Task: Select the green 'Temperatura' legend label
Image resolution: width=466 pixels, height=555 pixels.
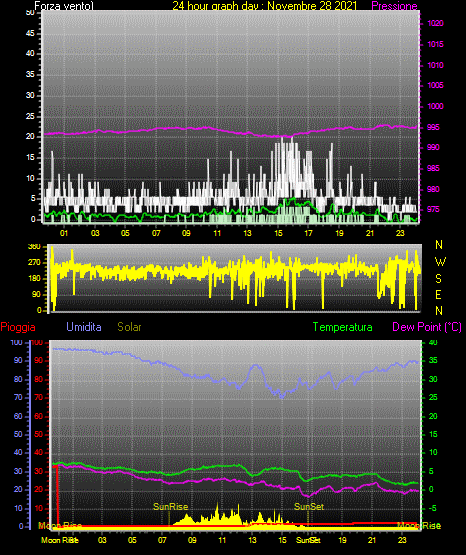Action: point(342,327)
